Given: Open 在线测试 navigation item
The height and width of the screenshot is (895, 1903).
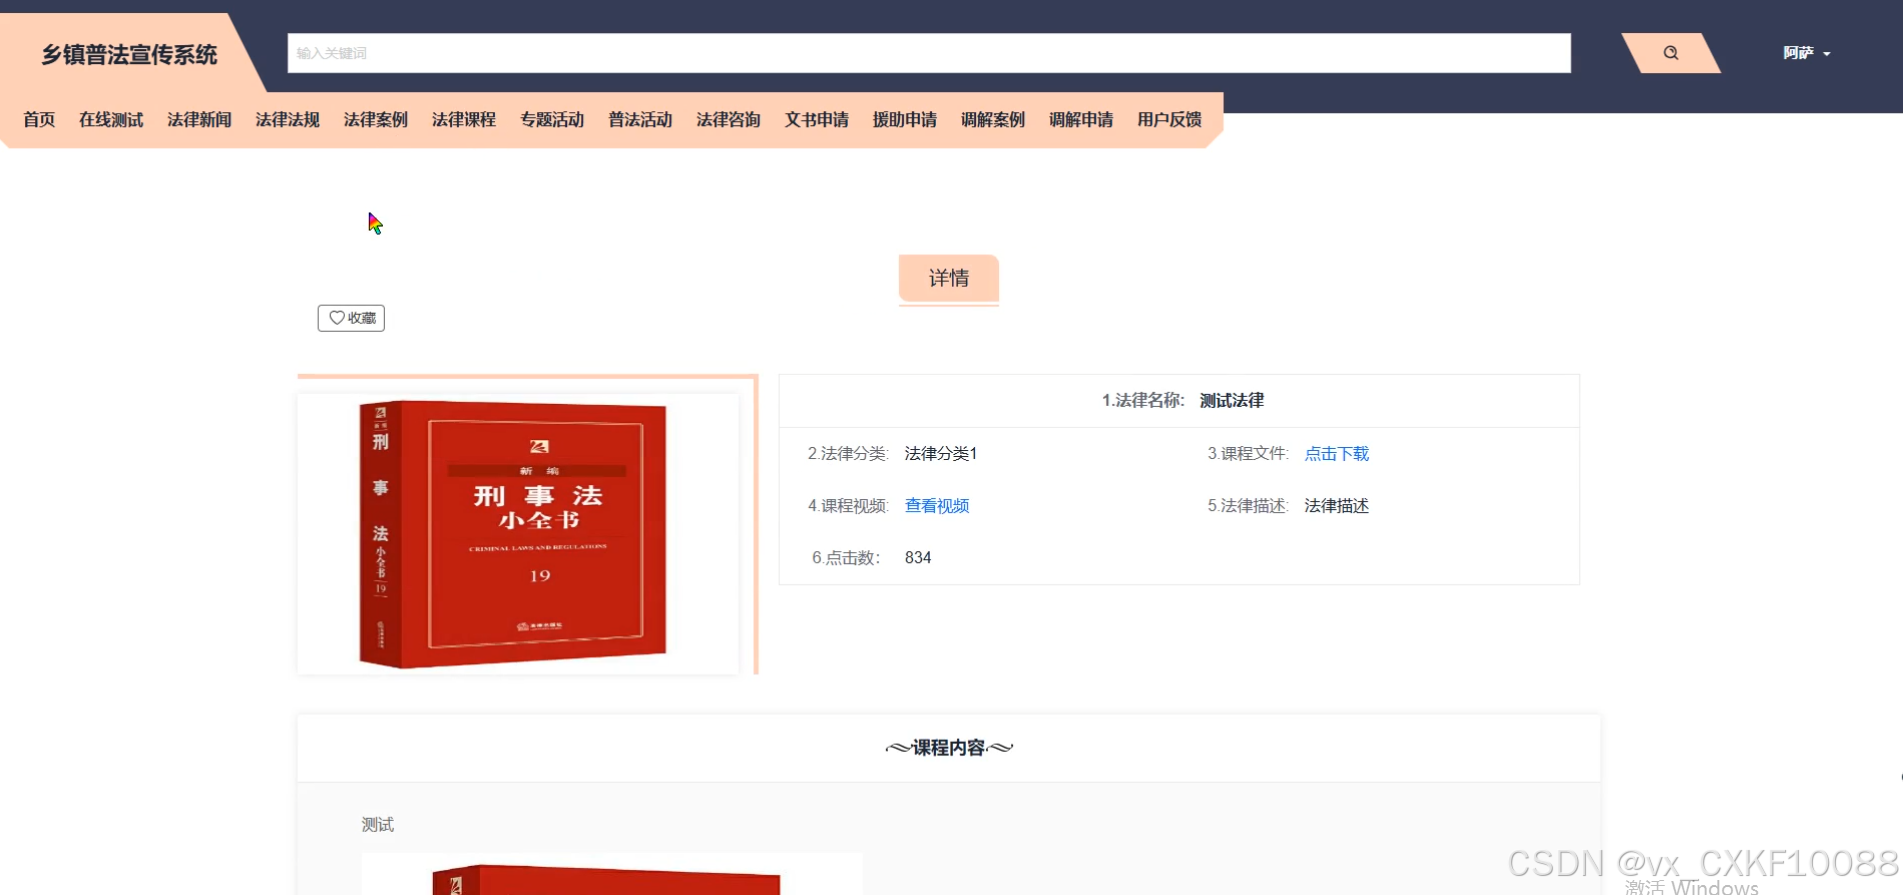Looking at the screenshot, I should 111,120.
